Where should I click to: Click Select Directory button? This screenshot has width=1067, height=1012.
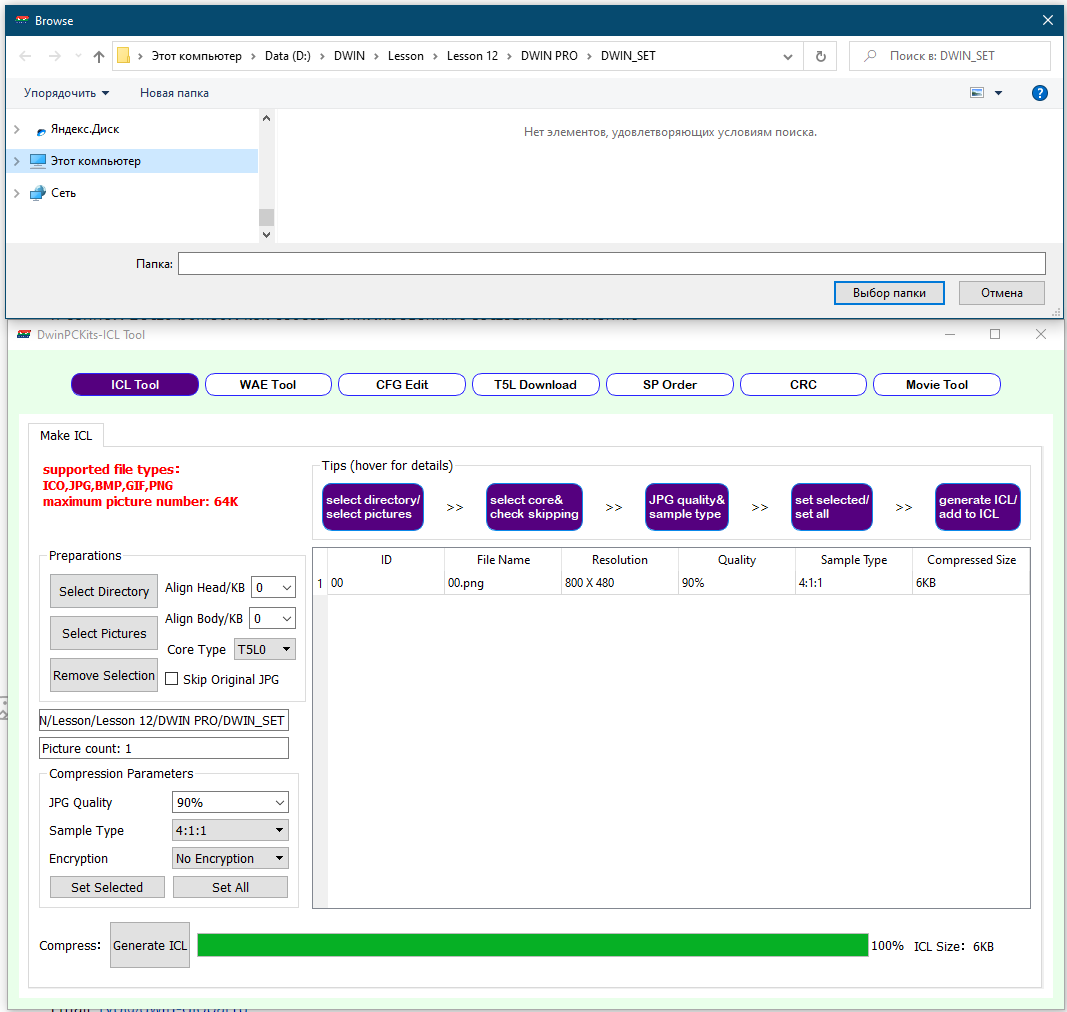(x=104, y=591)
